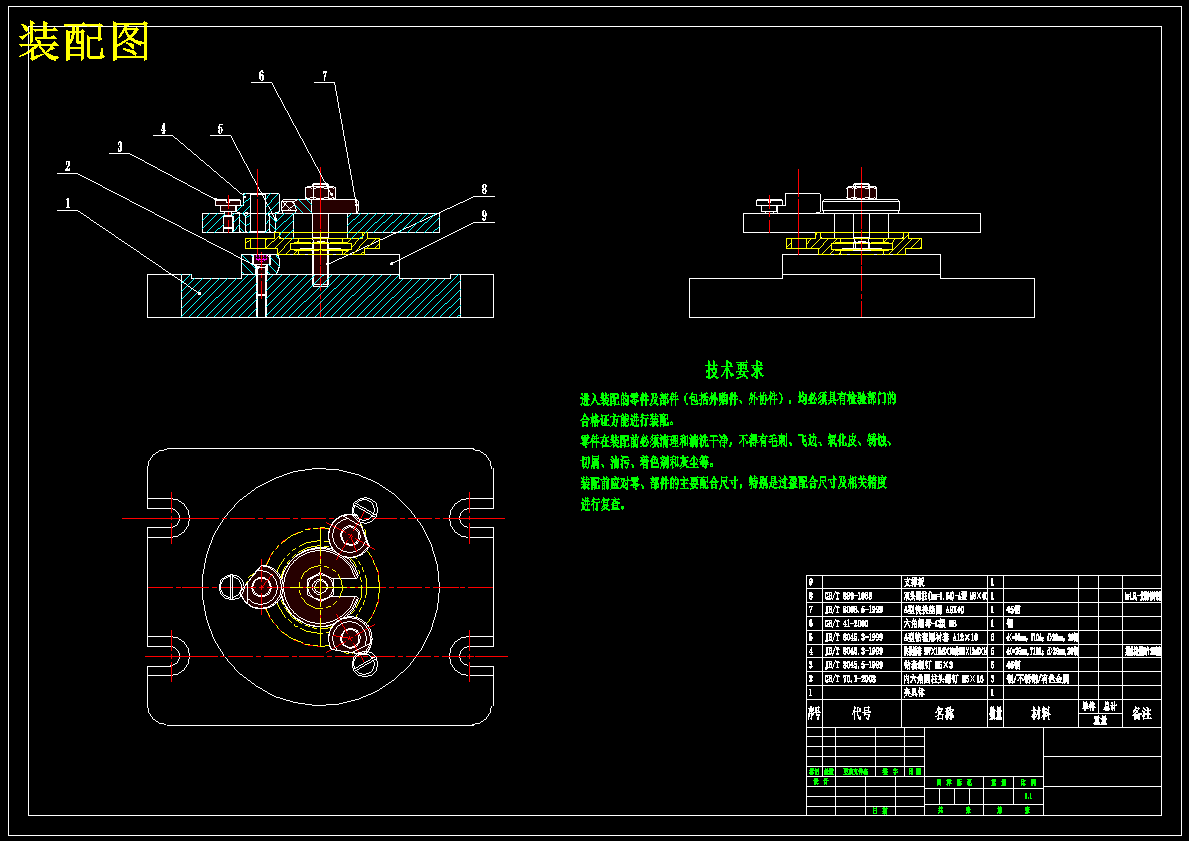Image resolution: width=1189 pixels, height=841 pixels.
Task: Click the row 7 JB/T standard code cell
Action: (854, 610)
